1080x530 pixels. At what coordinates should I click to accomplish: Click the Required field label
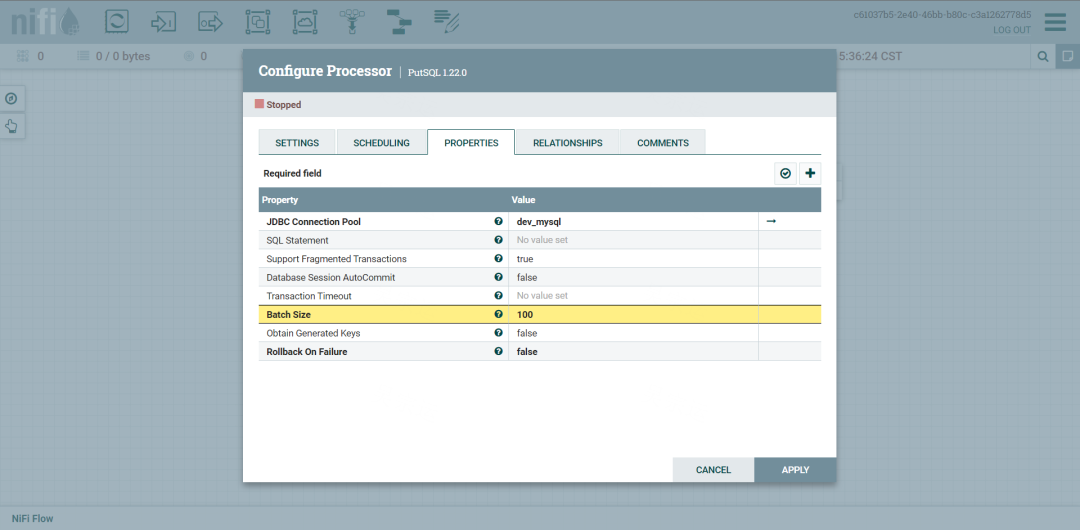293,174
